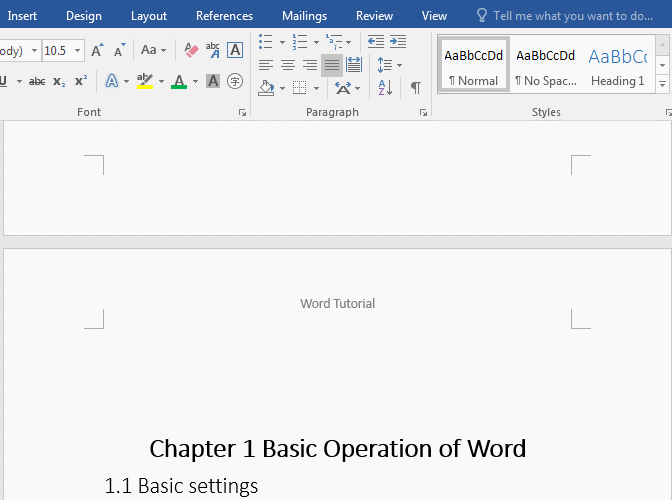
Task: Click the Chapter 1 Basic Operation heading
Action: (x=338, y=449)
